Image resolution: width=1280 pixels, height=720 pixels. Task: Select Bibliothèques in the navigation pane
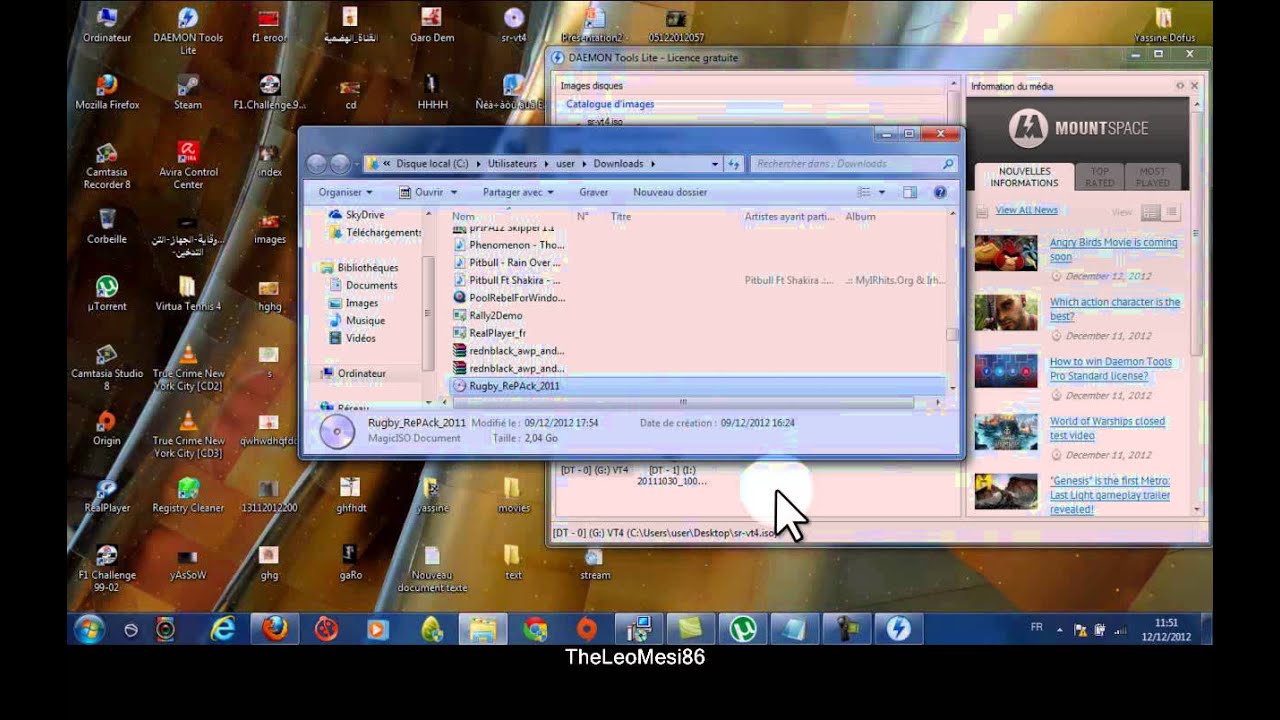(359, 268)
